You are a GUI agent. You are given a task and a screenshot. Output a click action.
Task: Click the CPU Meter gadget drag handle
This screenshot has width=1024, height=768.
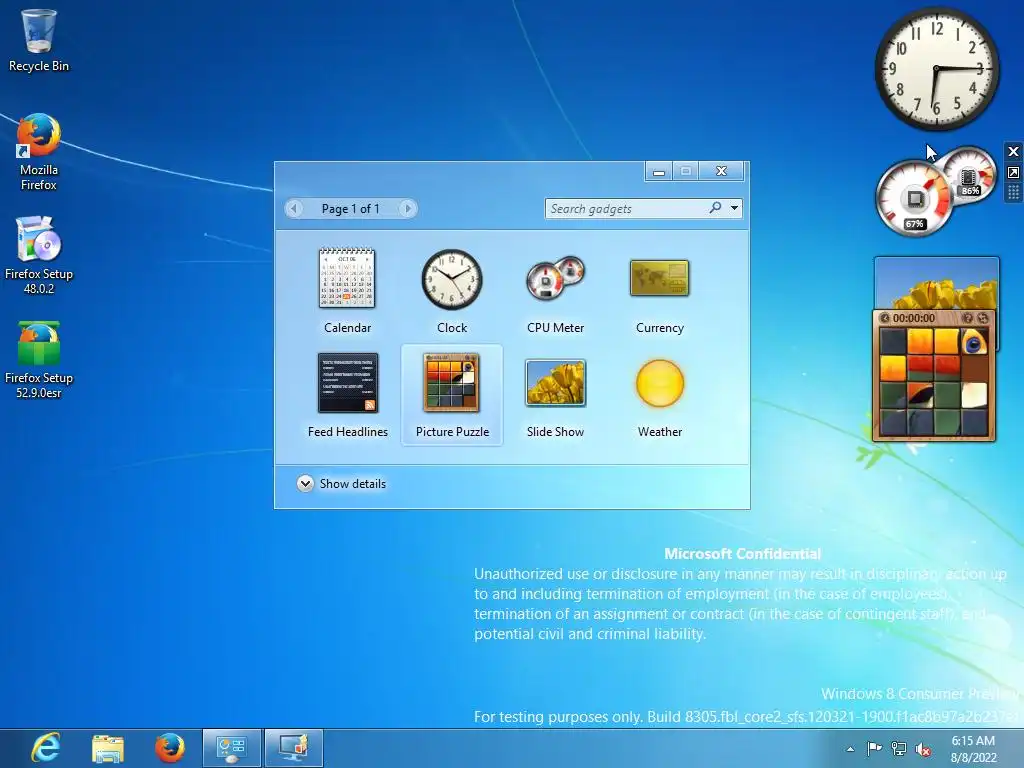(1013, 192)
